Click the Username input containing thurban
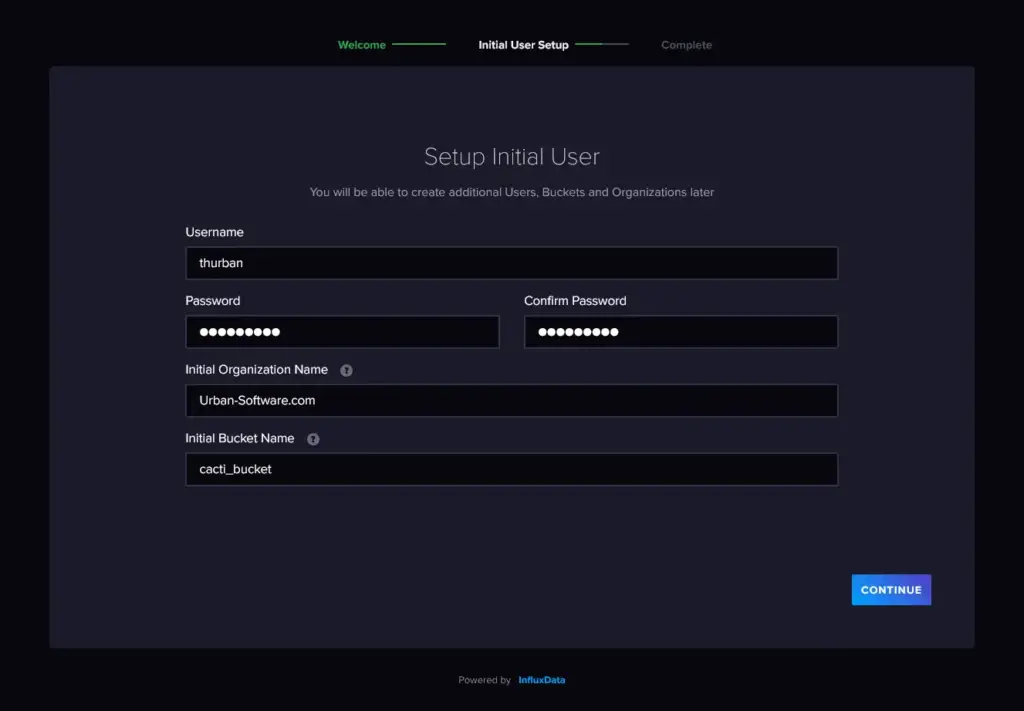This screenshot has height=711, width=1024. click(x=511, y=262)
